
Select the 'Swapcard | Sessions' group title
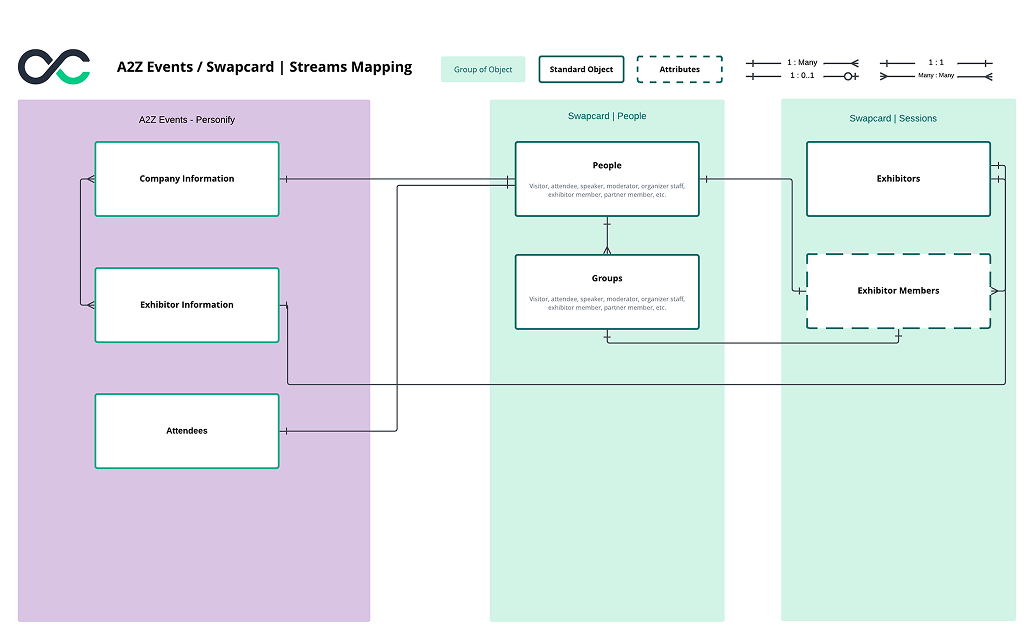point(893,118)
